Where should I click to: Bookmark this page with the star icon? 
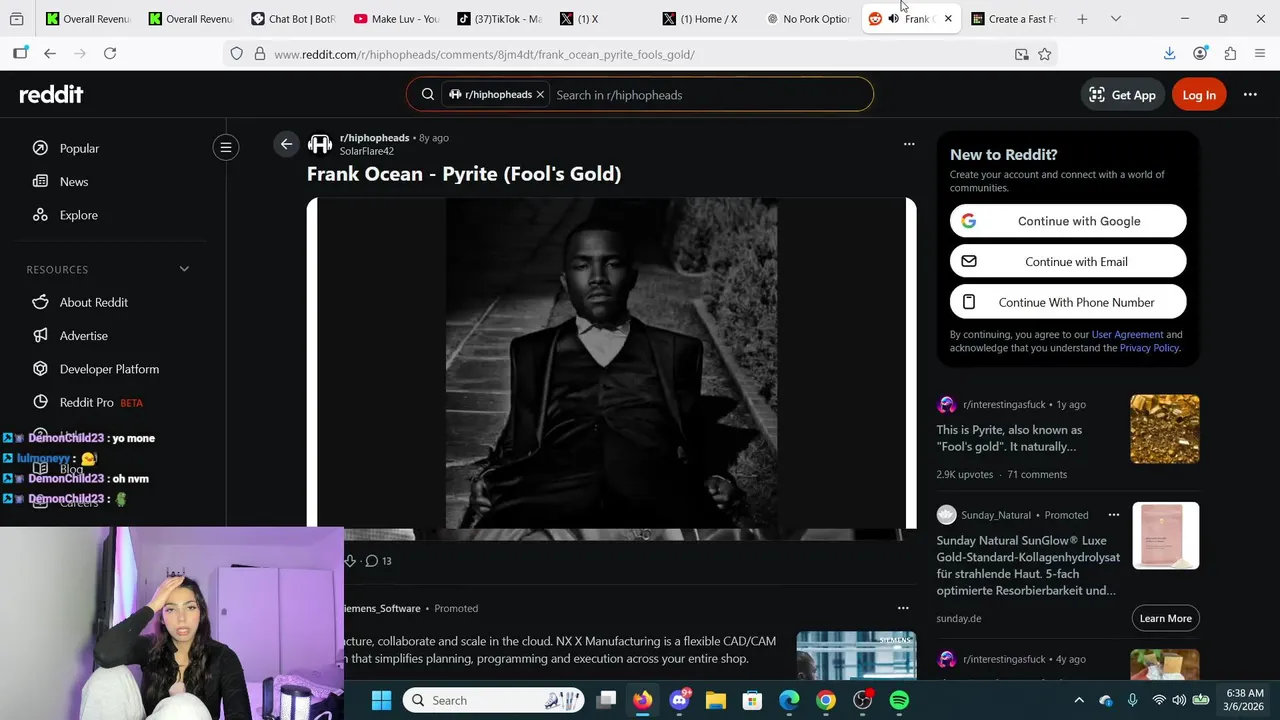pyautogui.click(x=1045, y=54)
